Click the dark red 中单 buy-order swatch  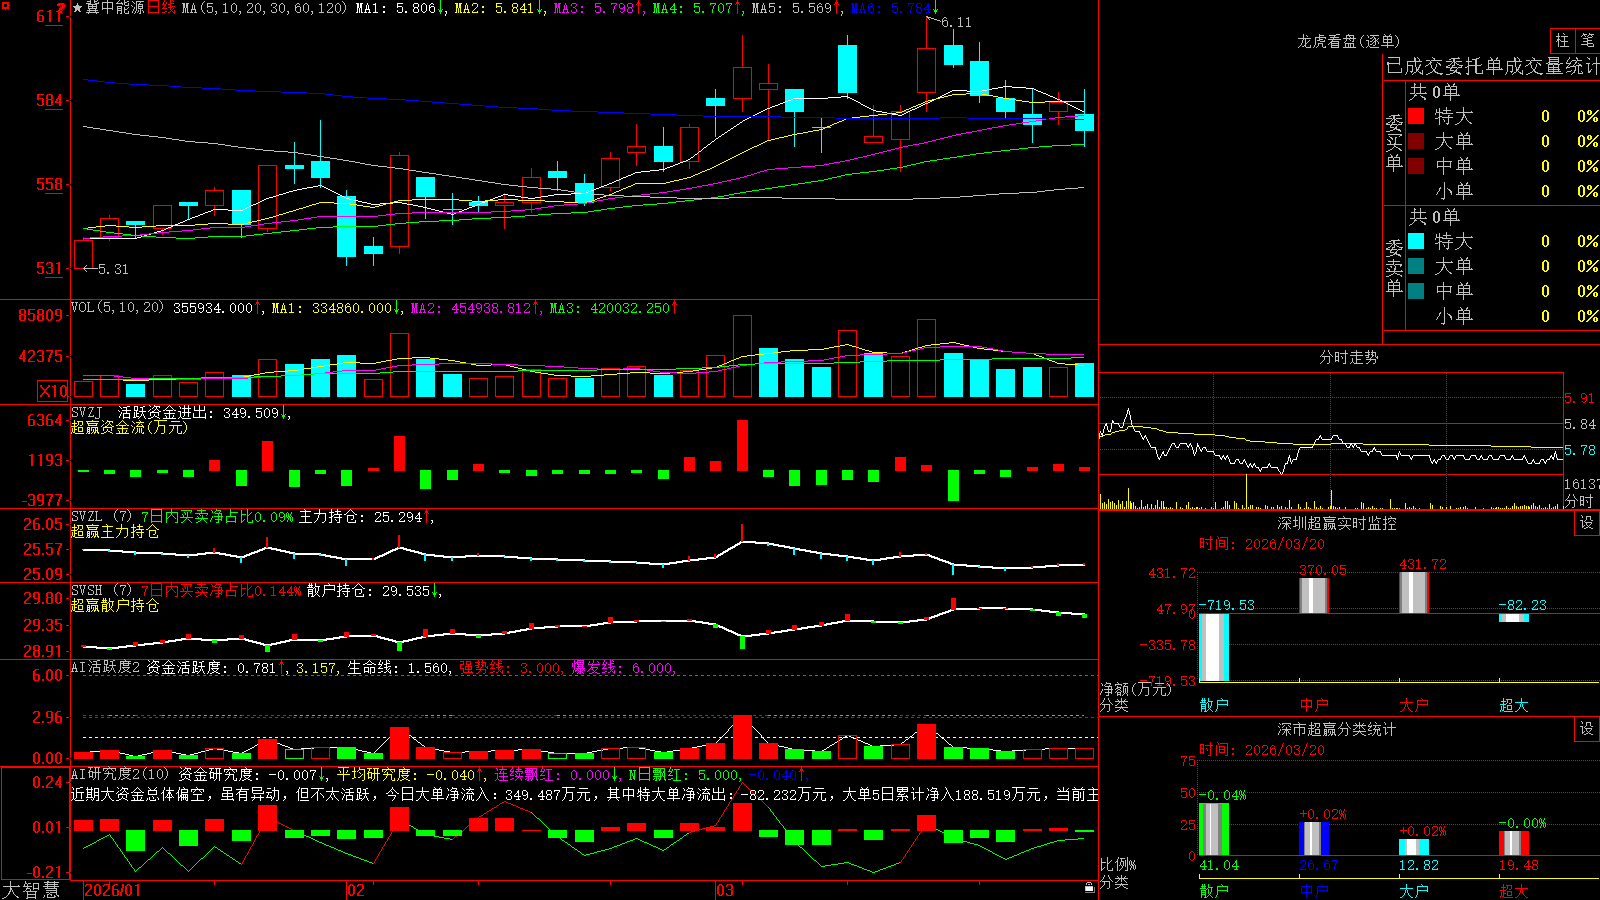coord(1416,166)
